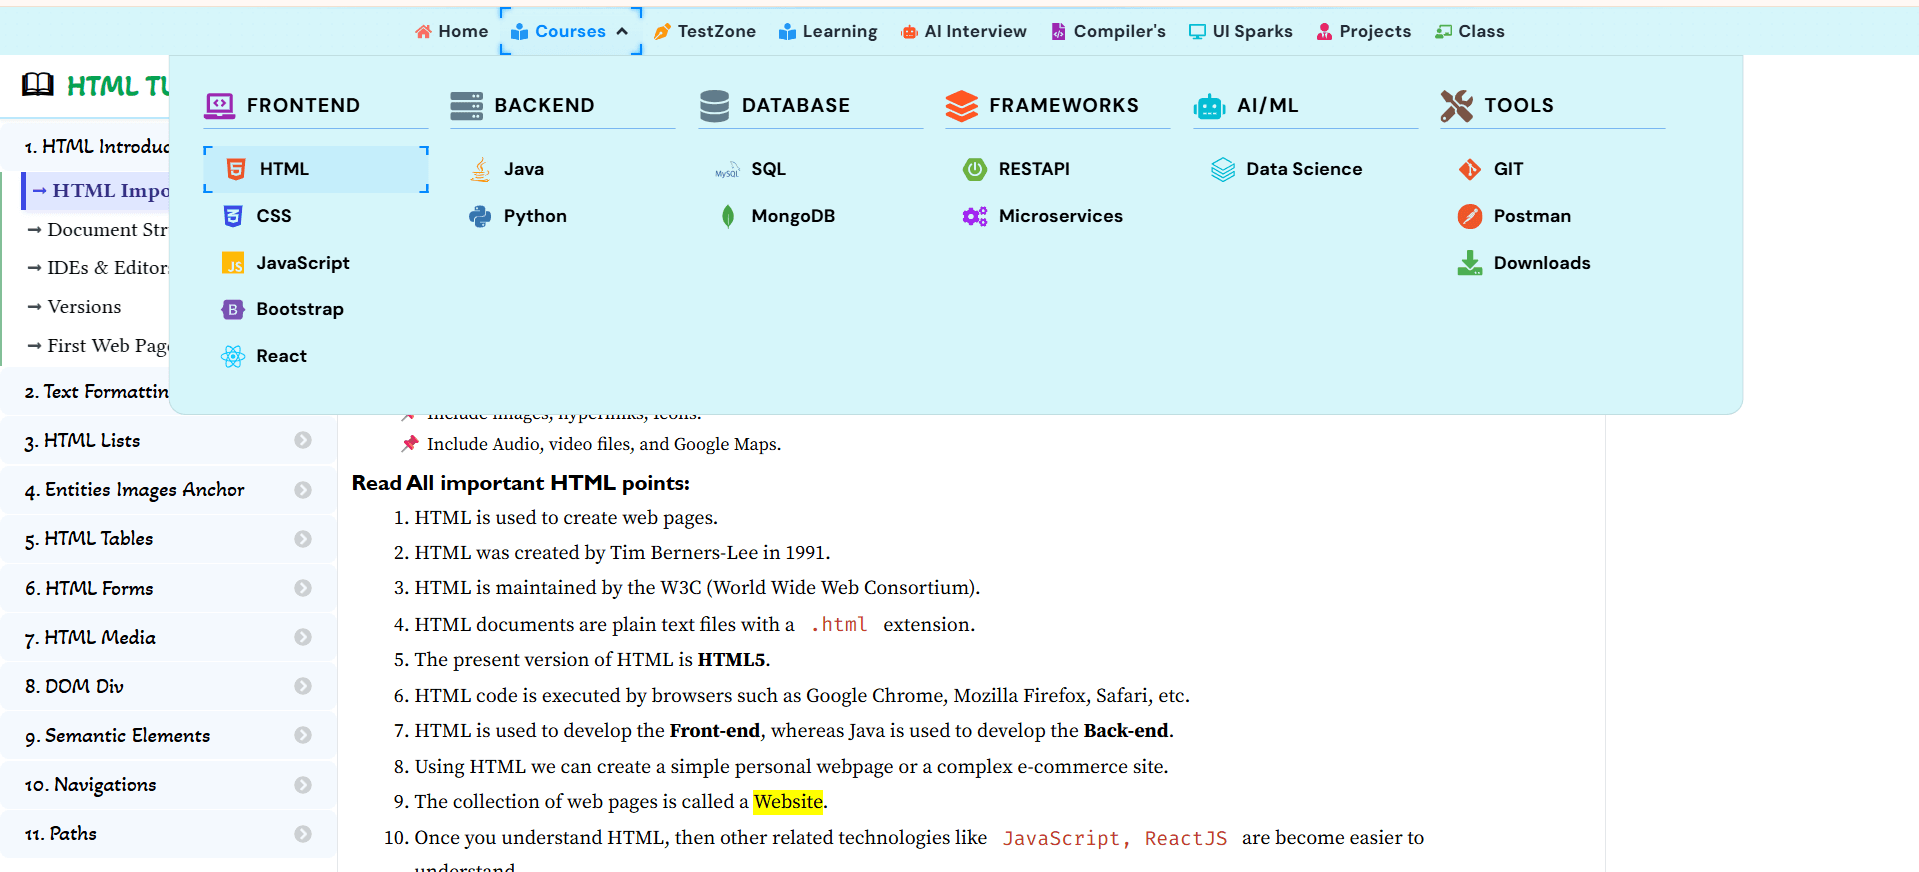Click the Bootstrap B icon

coord(233,310)
